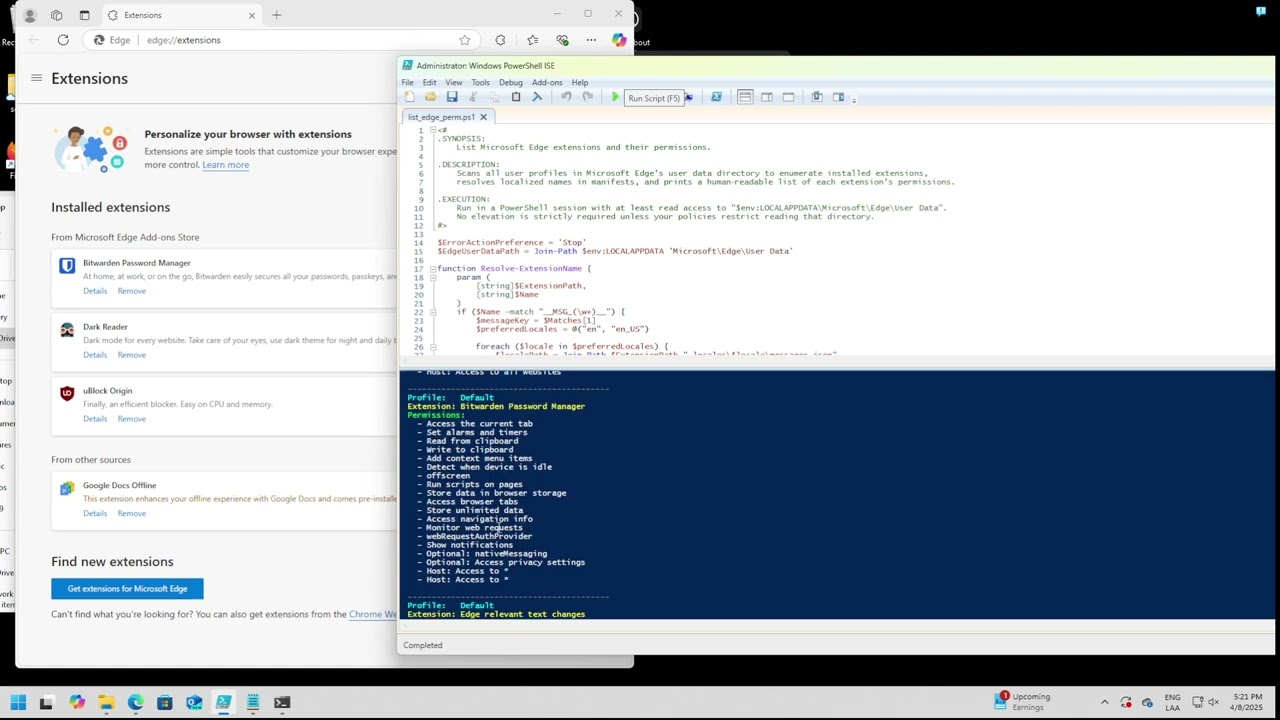1280x720 pixels.
Task: Refresh the Edge extensions page
Action: point(63,40)
